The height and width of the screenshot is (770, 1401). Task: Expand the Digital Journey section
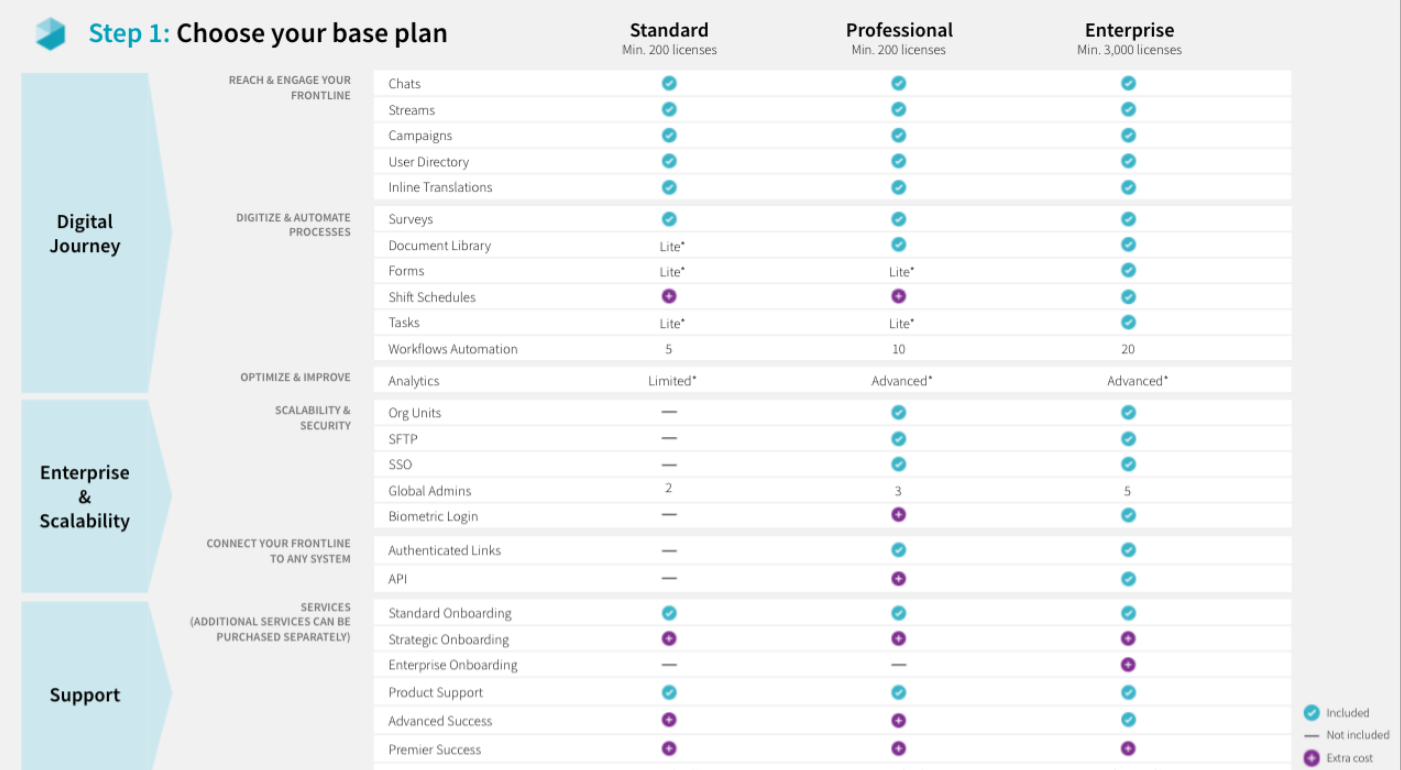pos(84,234)
